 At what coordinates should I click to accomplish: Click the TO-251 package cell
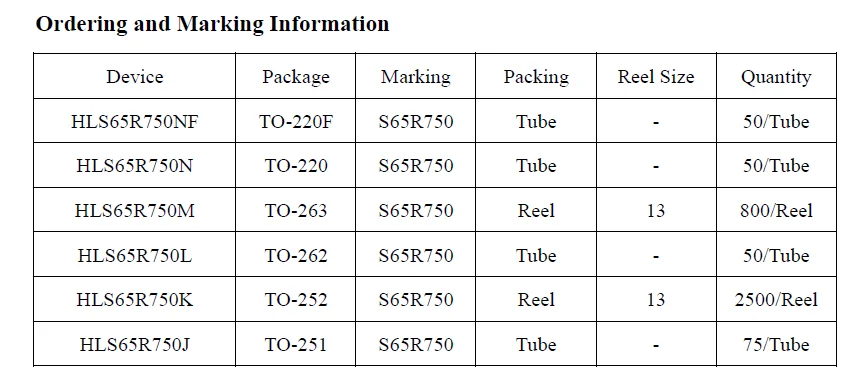pyautogui.click(x=296, y=345)
